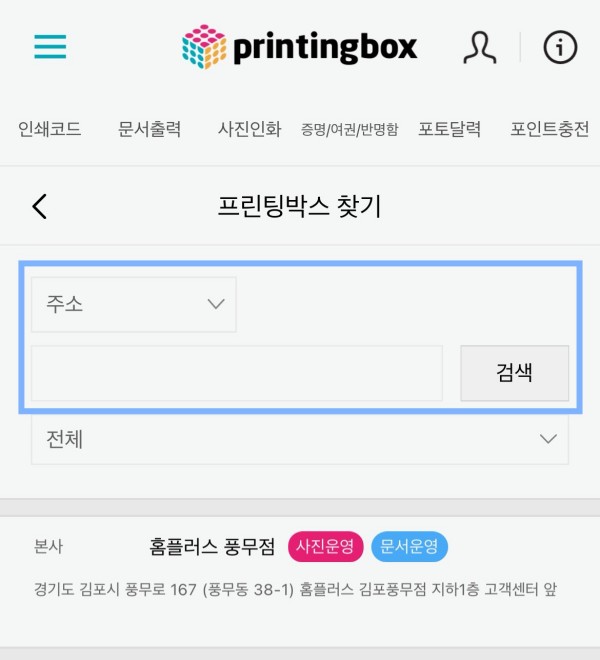The image size is (600, 660).
Task: Expand the 주소 search type dropdown
Action: (x=134, y=305)
